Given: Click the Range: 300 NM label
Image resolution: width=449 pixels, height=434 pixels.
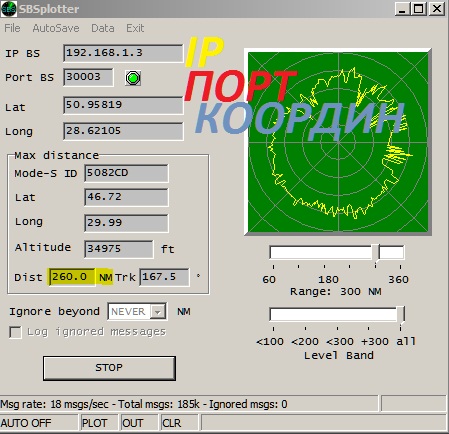Looking at the screenshot, I should point(336,292).
